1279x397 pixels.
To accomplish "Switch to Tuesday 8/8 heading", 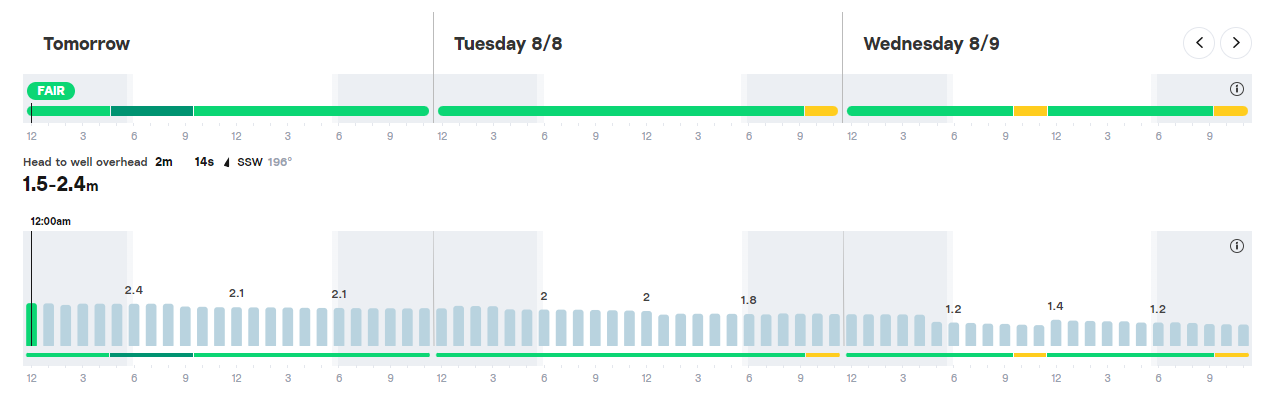I will coord(508,44).
